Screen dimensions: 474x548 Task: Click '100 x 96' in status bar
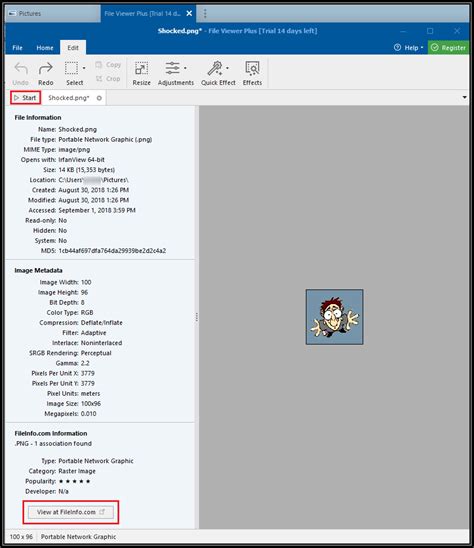21,537
